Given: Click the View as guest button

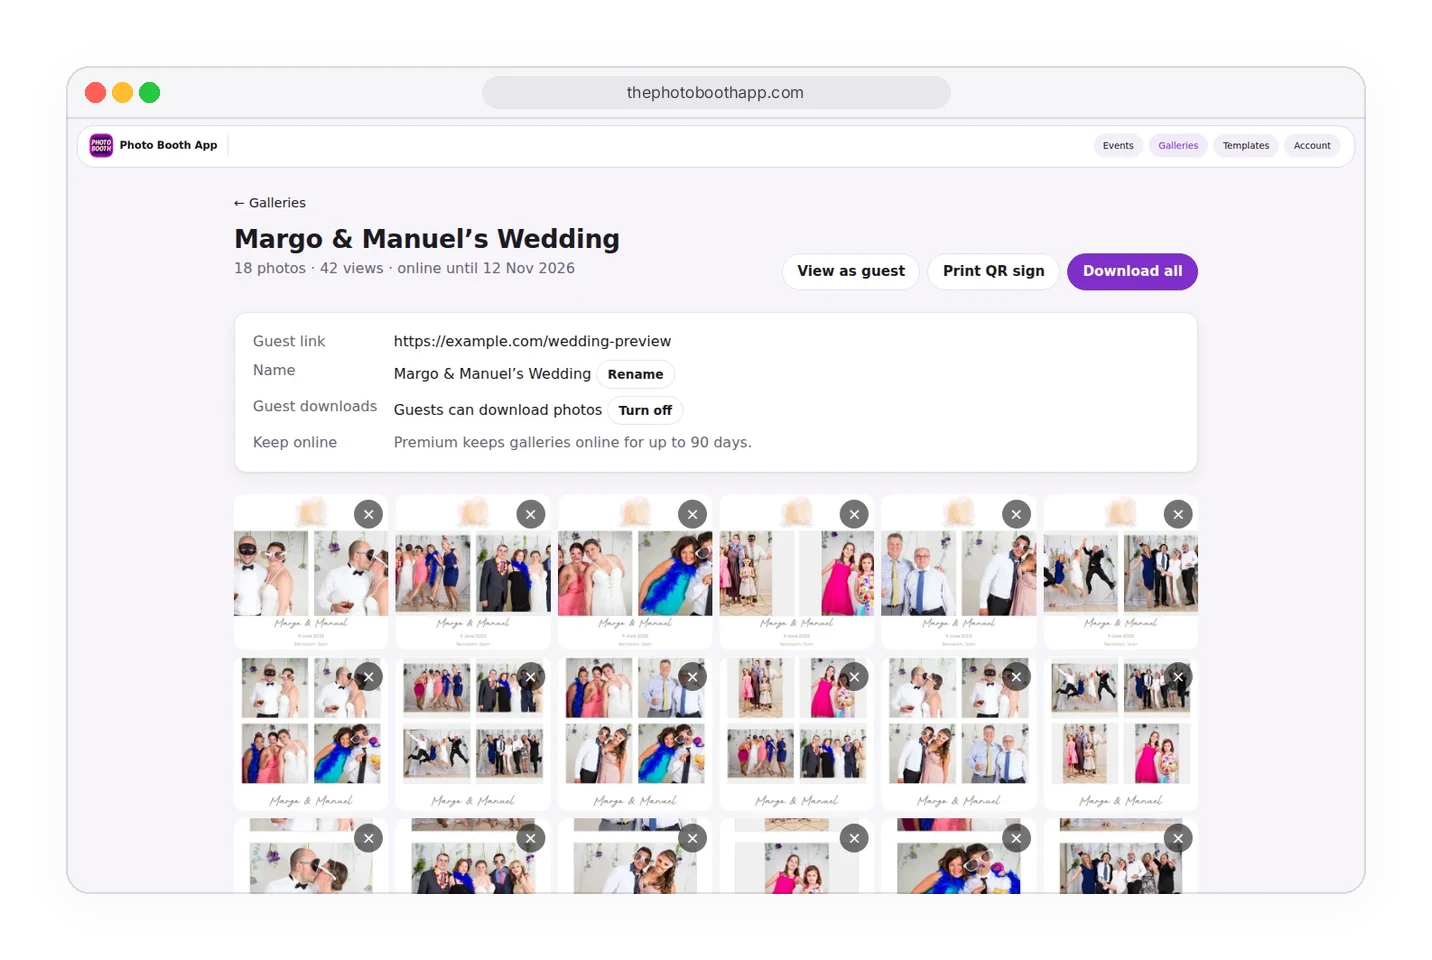Looking at the screenshot, I should tap(851, 271).
